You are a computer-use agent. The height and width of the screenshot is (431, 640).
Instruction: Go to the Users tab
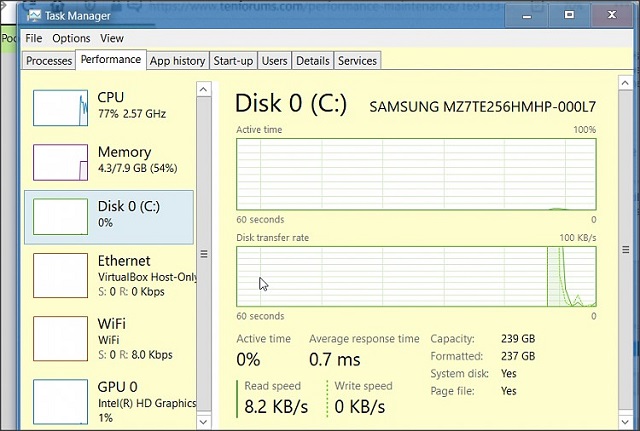(x=274, y=61)
